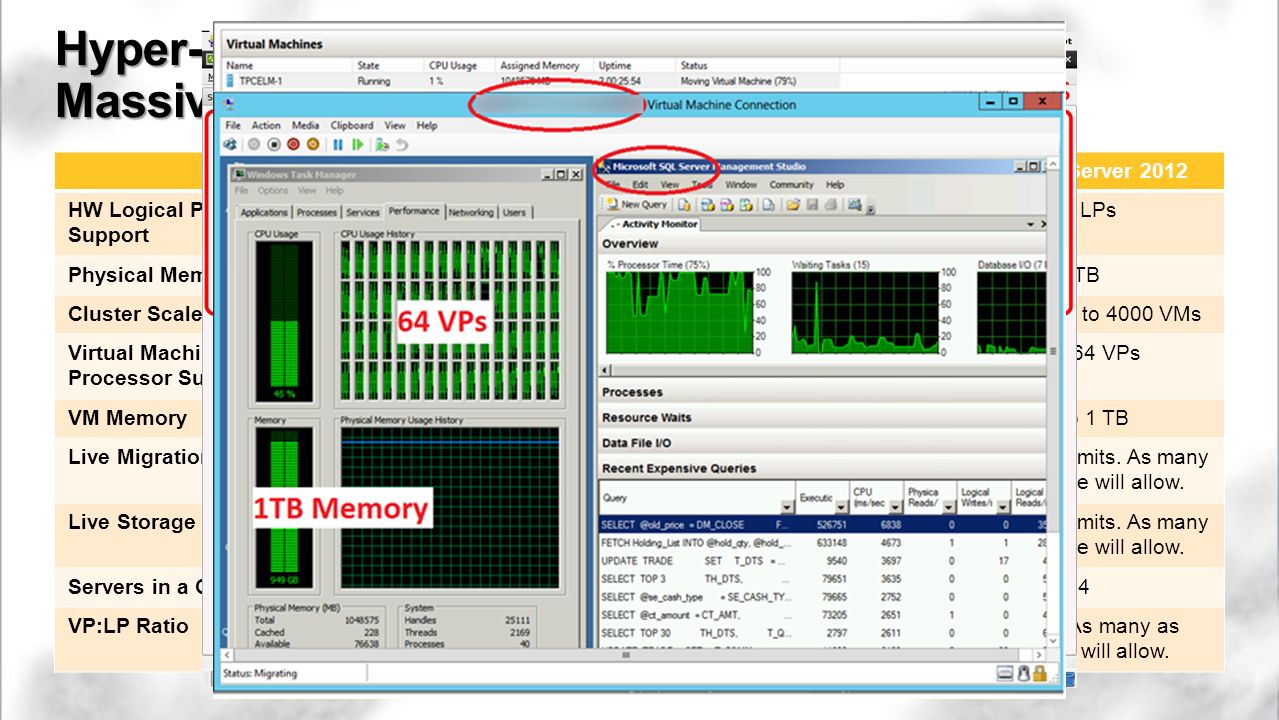Open Clipboard menu in Virtual Machine Connection

352,126
